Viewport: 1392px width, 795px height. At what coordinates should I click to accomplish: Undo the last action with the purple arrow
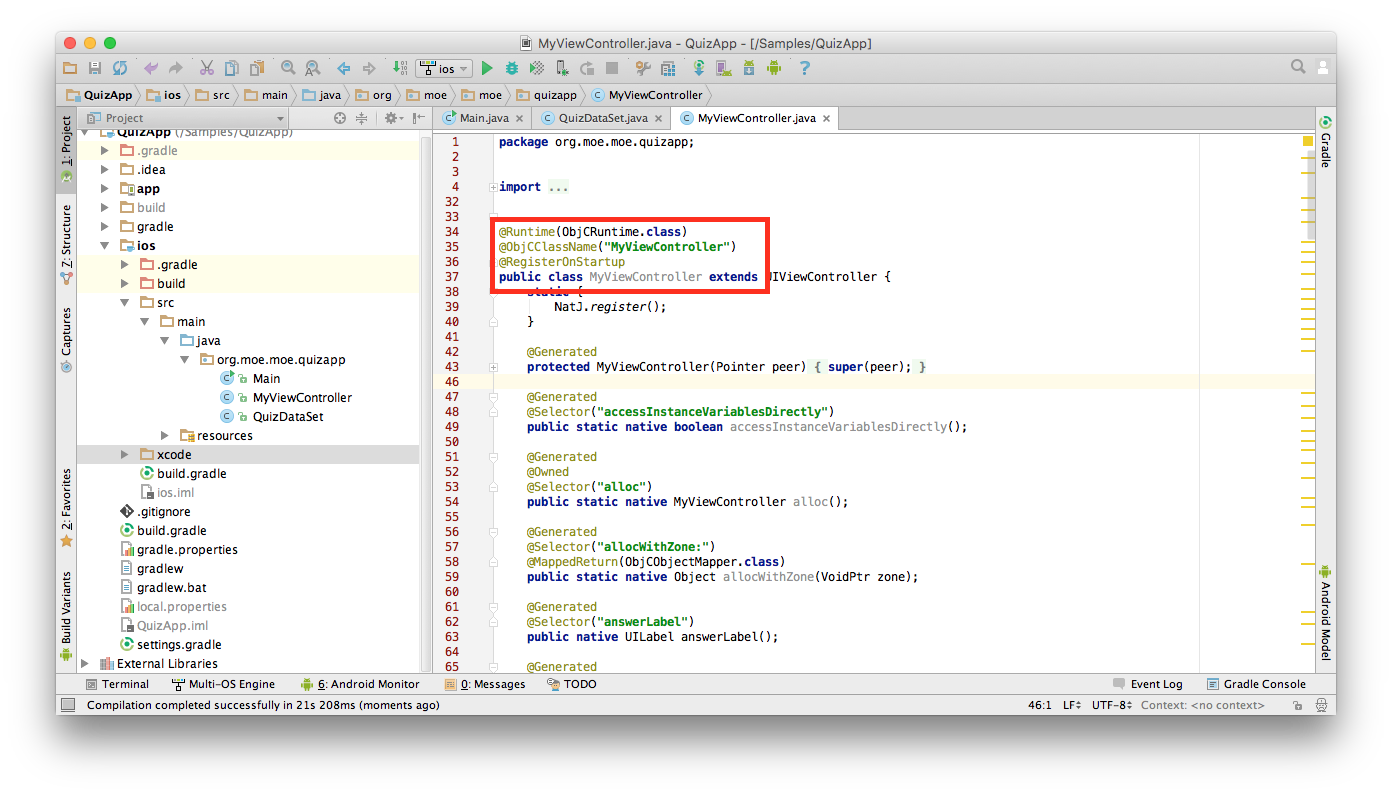[x=151, y=68]
